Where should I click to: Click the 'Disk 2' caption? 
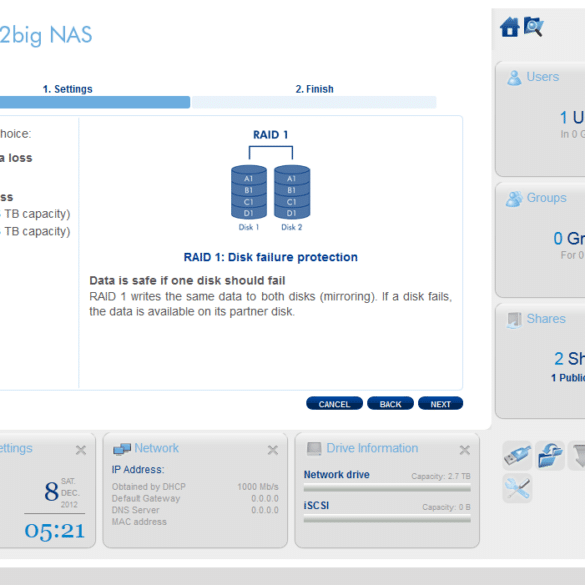292,227
